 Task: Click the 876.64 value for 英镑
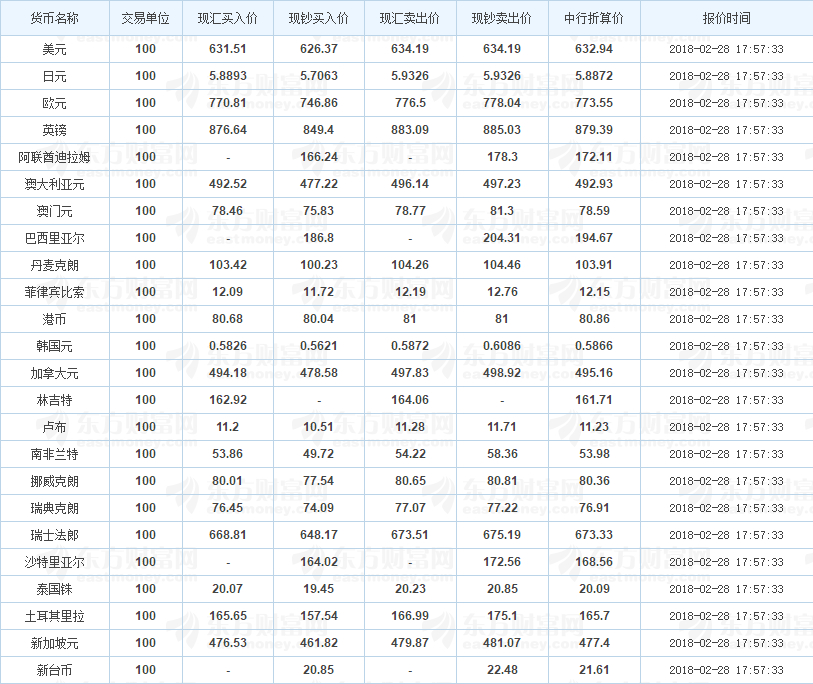228,130
